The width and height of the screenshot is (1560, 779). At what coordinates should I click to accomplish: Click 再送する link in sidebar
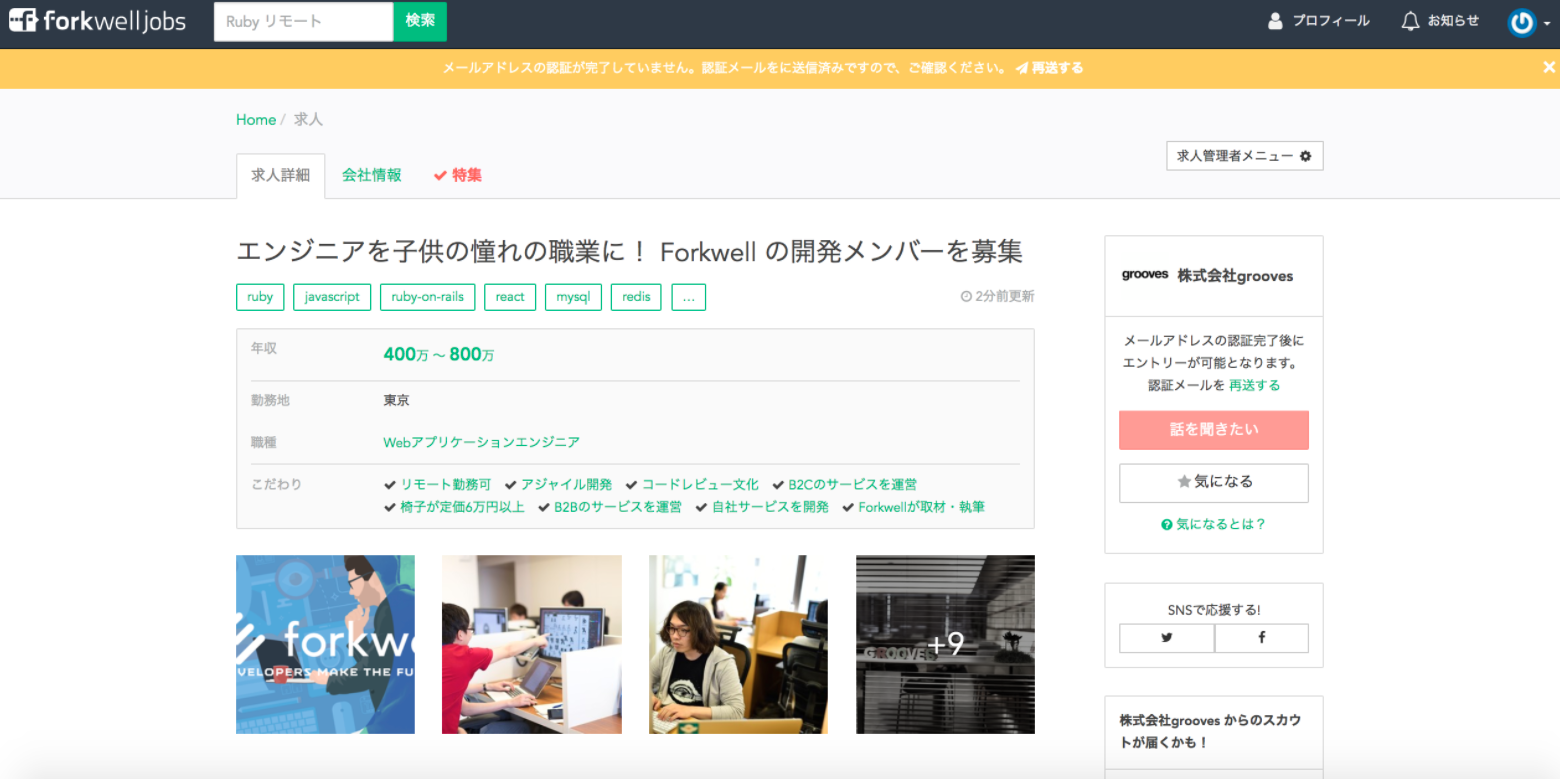pyautogui.click(x=1254, y=385)
